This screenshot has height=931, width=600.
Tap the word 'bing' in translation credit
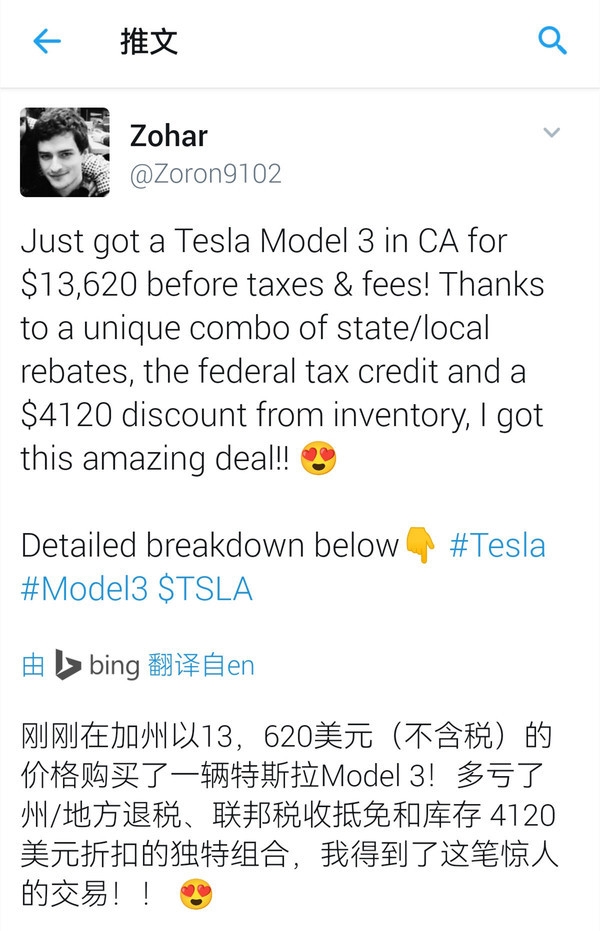(x=113, y=665)
